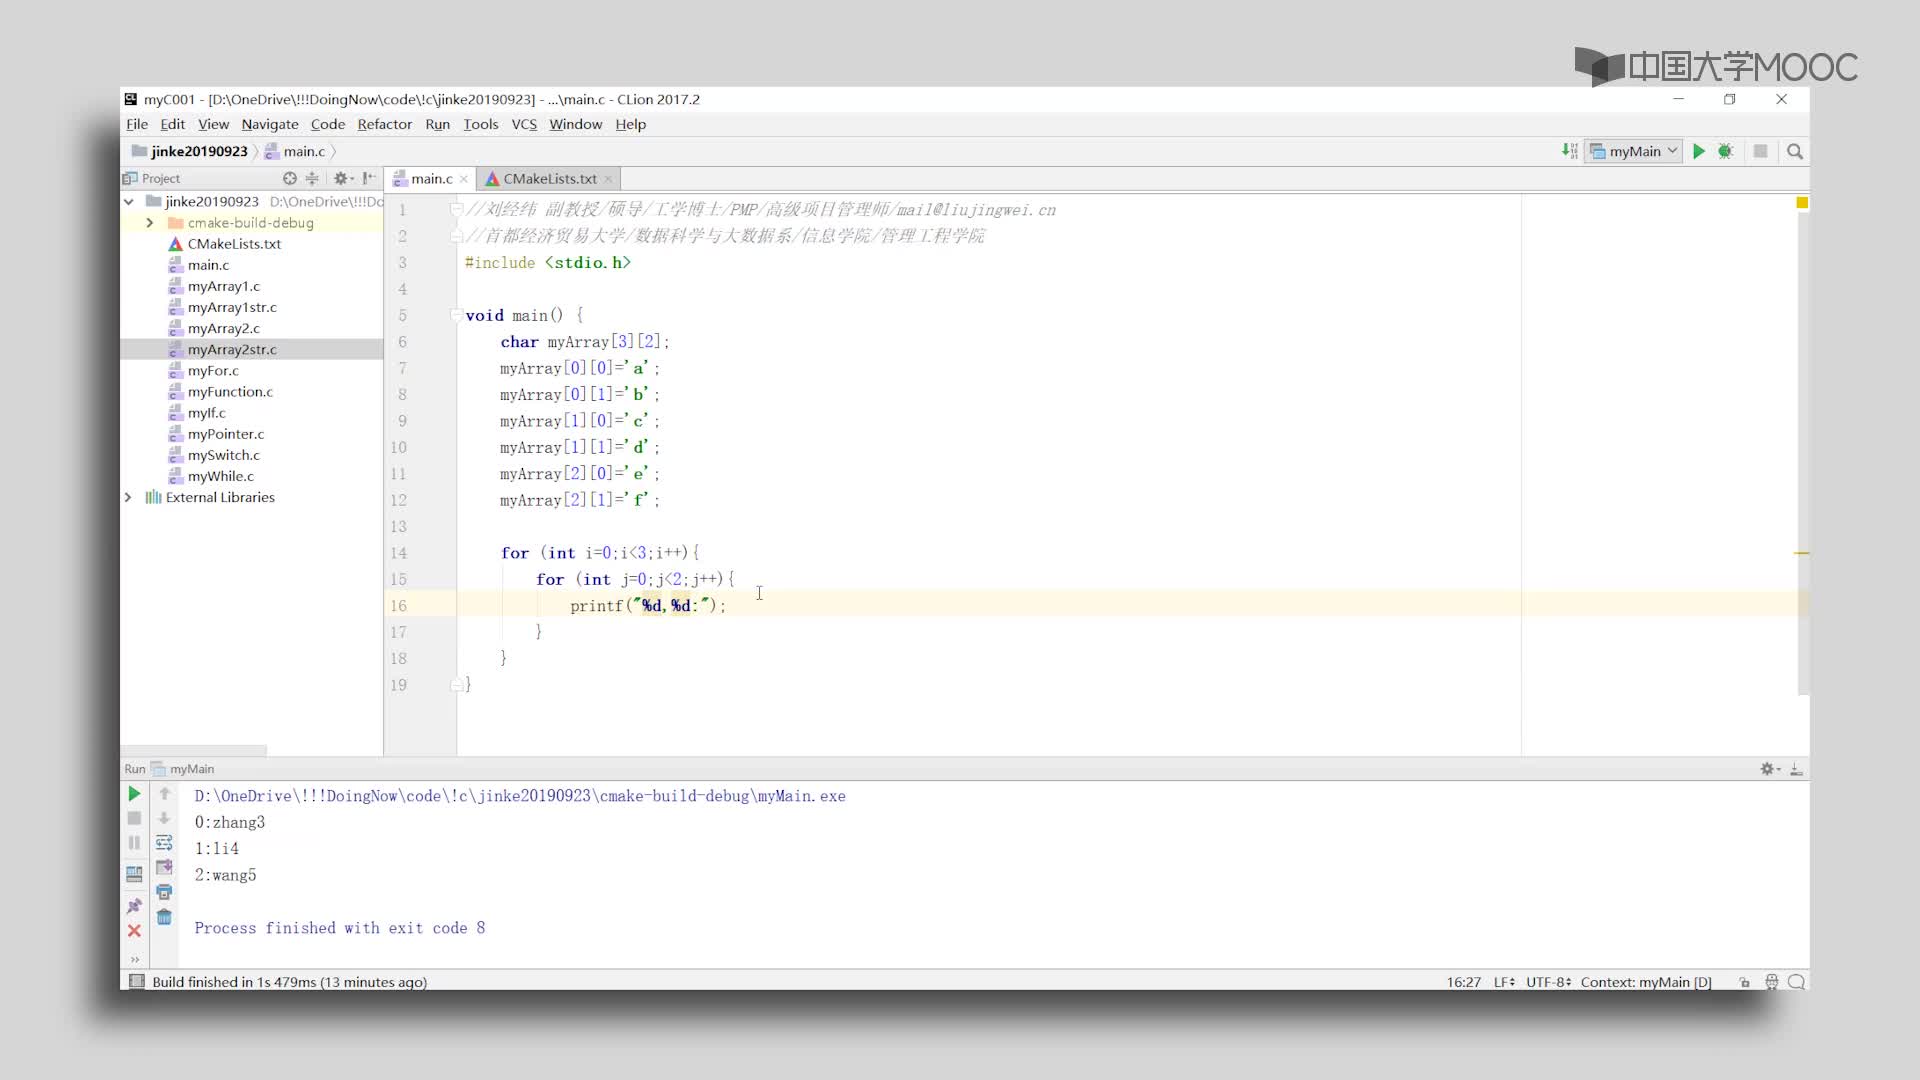The height and width of the screenshot is (1080, 1920).
Task: Toggle tool window buttons in the status bar corner
Action: [x=137, y=981]
